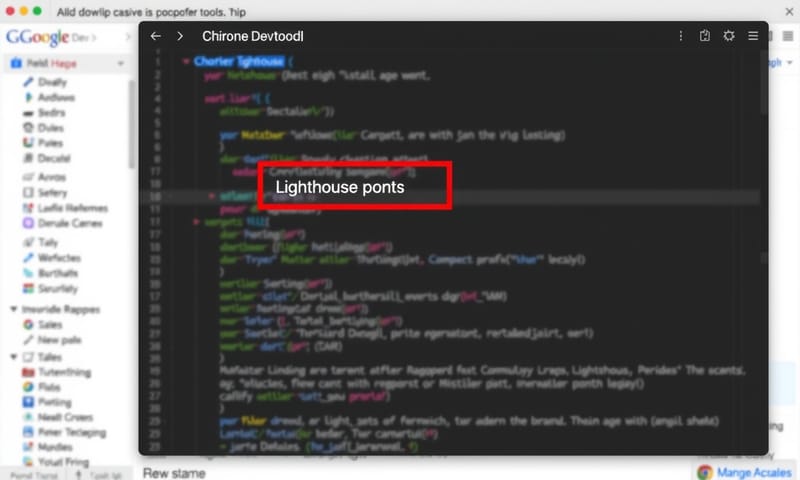The height and width of the screenshot is (480, 800).
Task: Open the dropdown behind Devtools at top right
Action: point(790,62)
